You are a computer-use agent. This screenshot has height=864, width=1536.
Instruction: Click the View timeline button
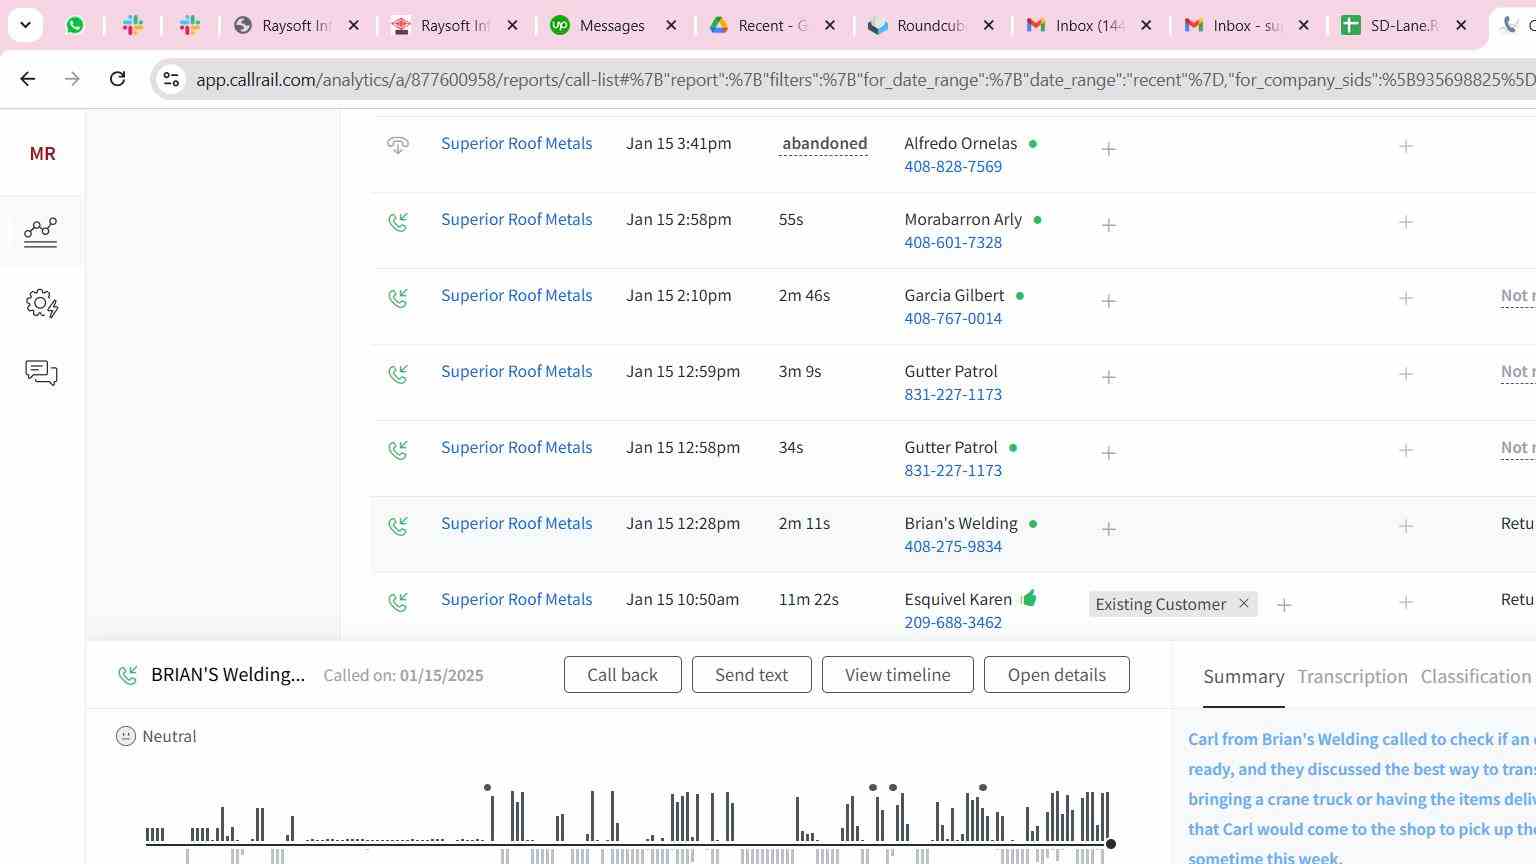(x=897, y=675)
